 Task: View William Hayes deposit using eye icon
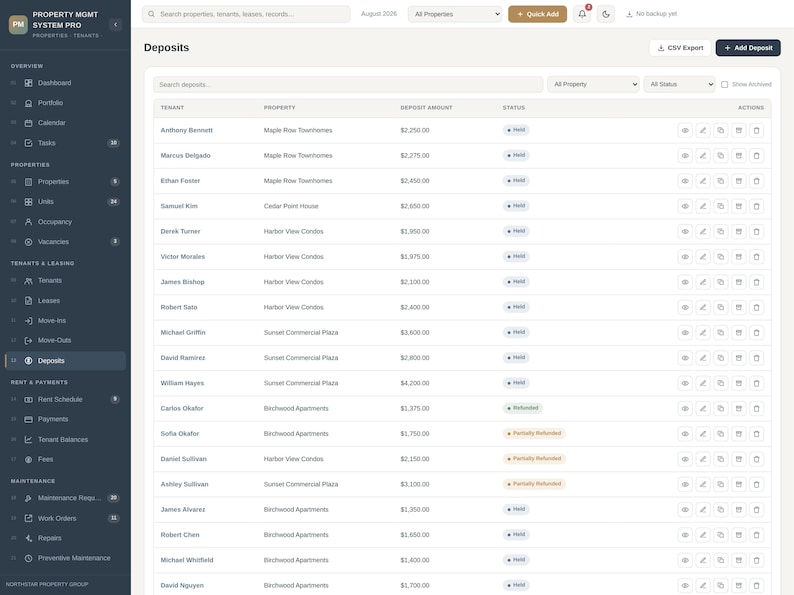(x=685, y=383)
